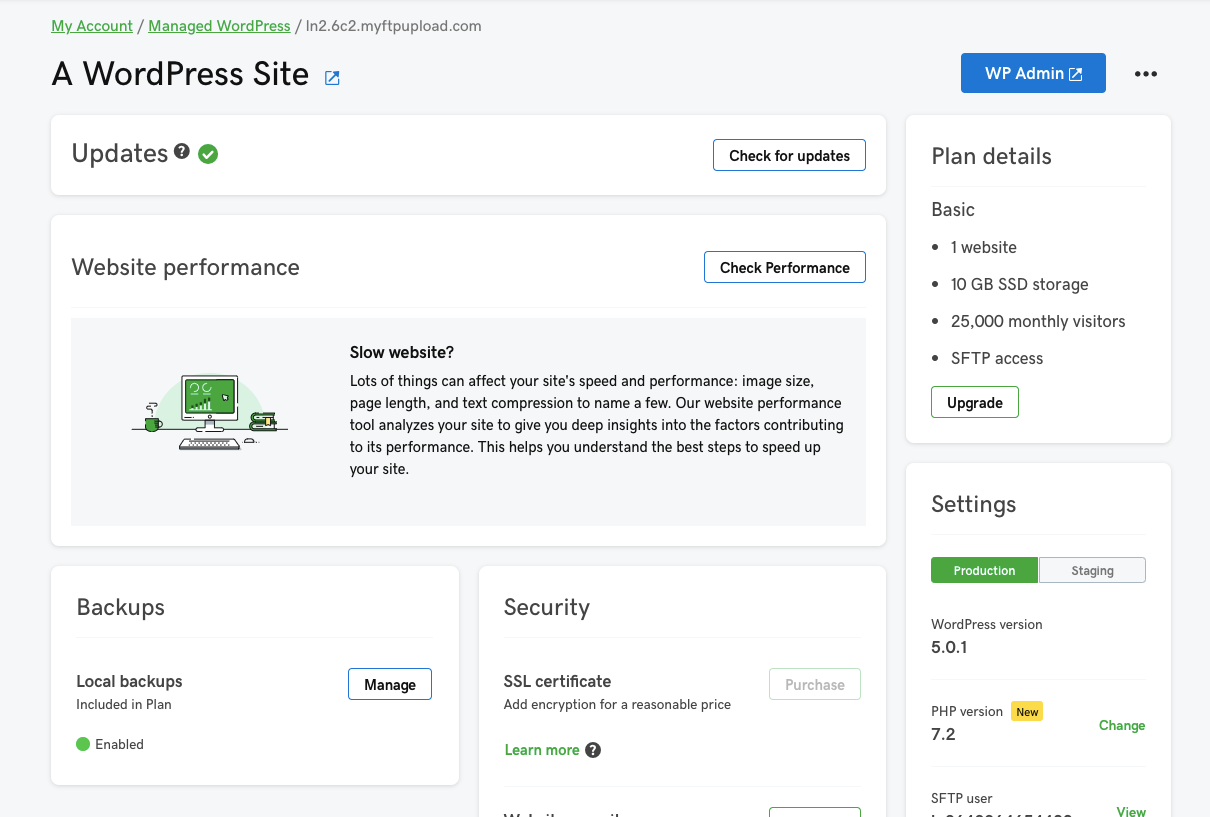Click PHP version value 7.2
The image size is (1210, 817).
click(x=943, y=734)
